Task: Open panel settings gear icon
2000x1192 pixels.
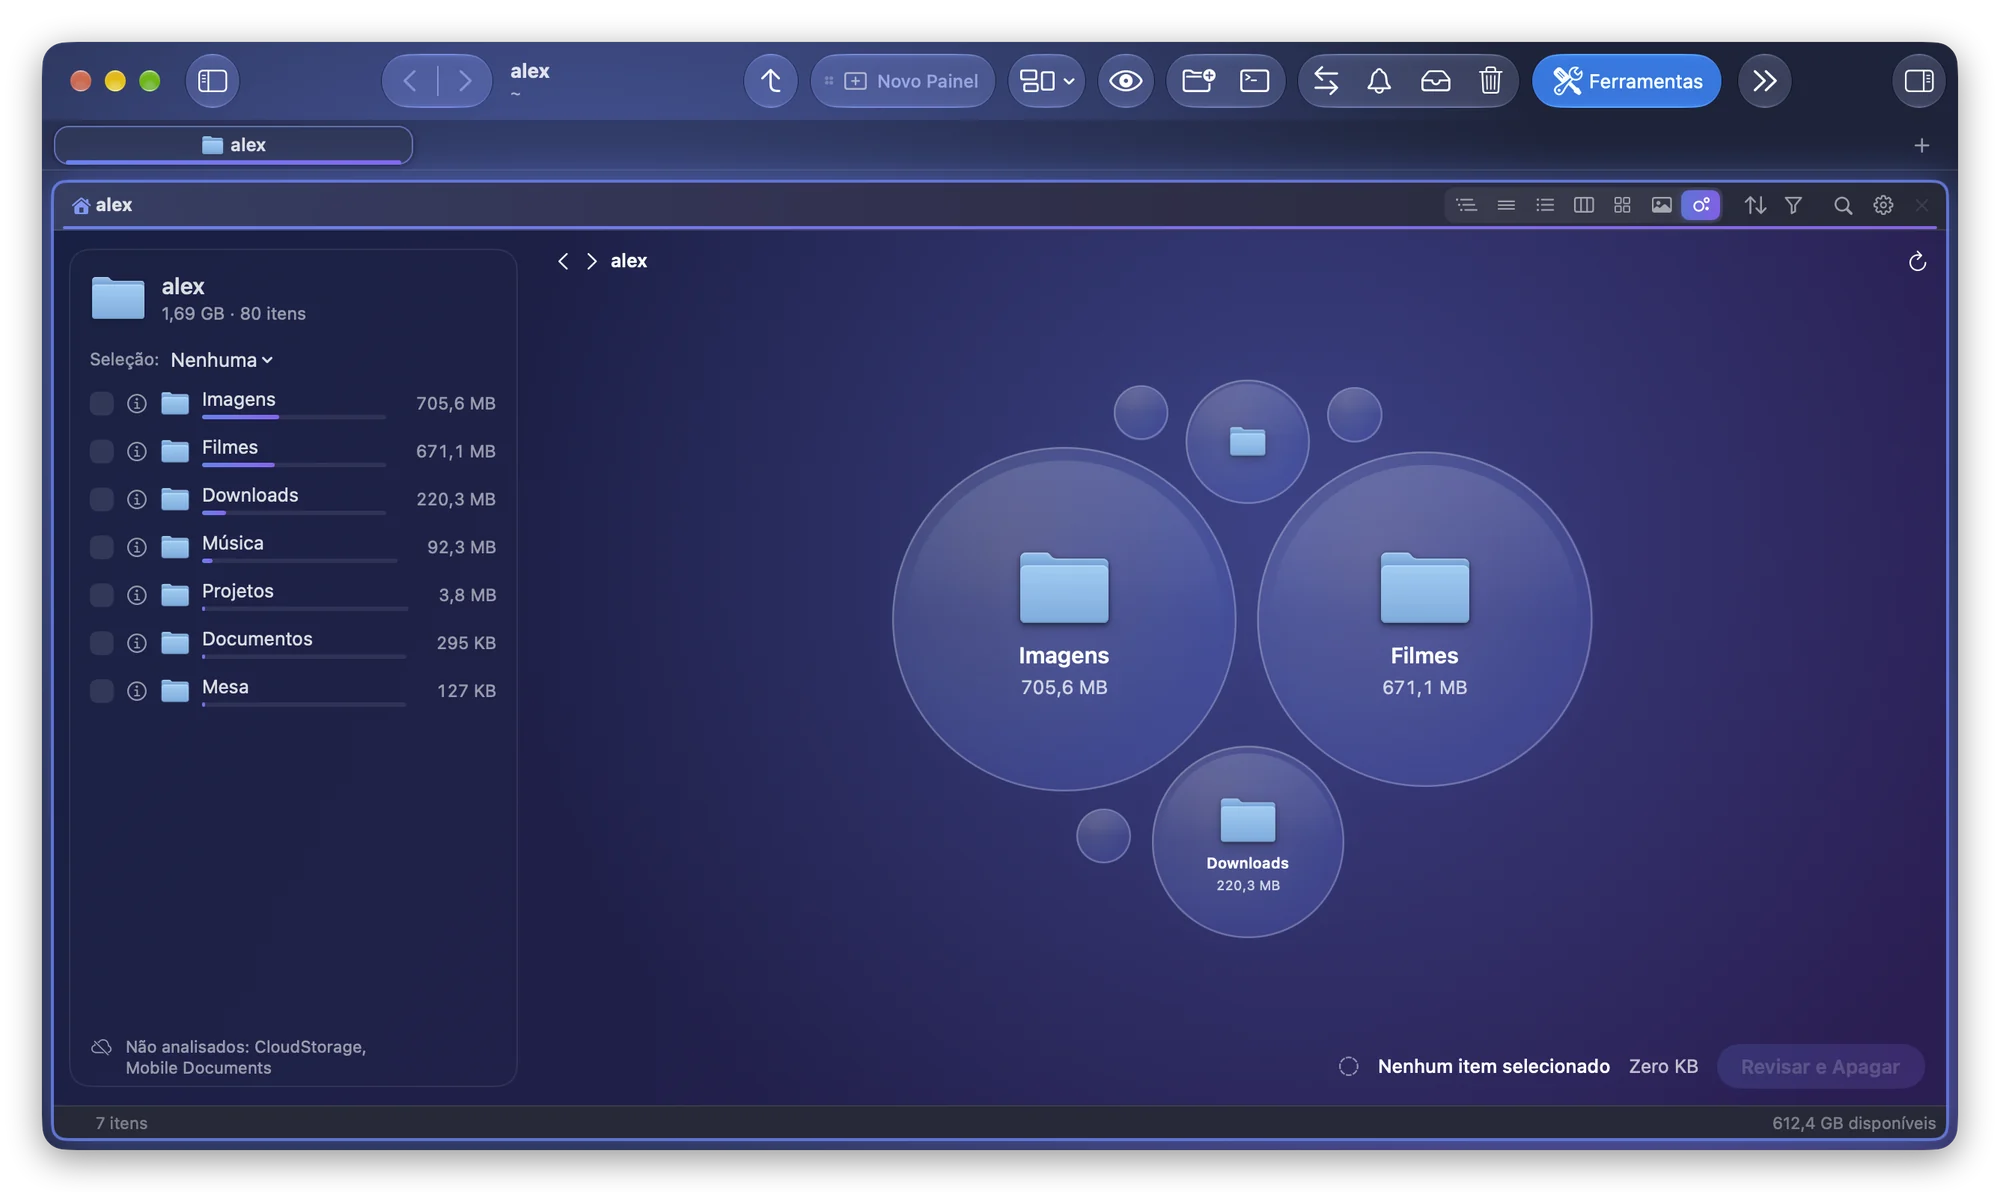Action: (x=1883, y=205)
